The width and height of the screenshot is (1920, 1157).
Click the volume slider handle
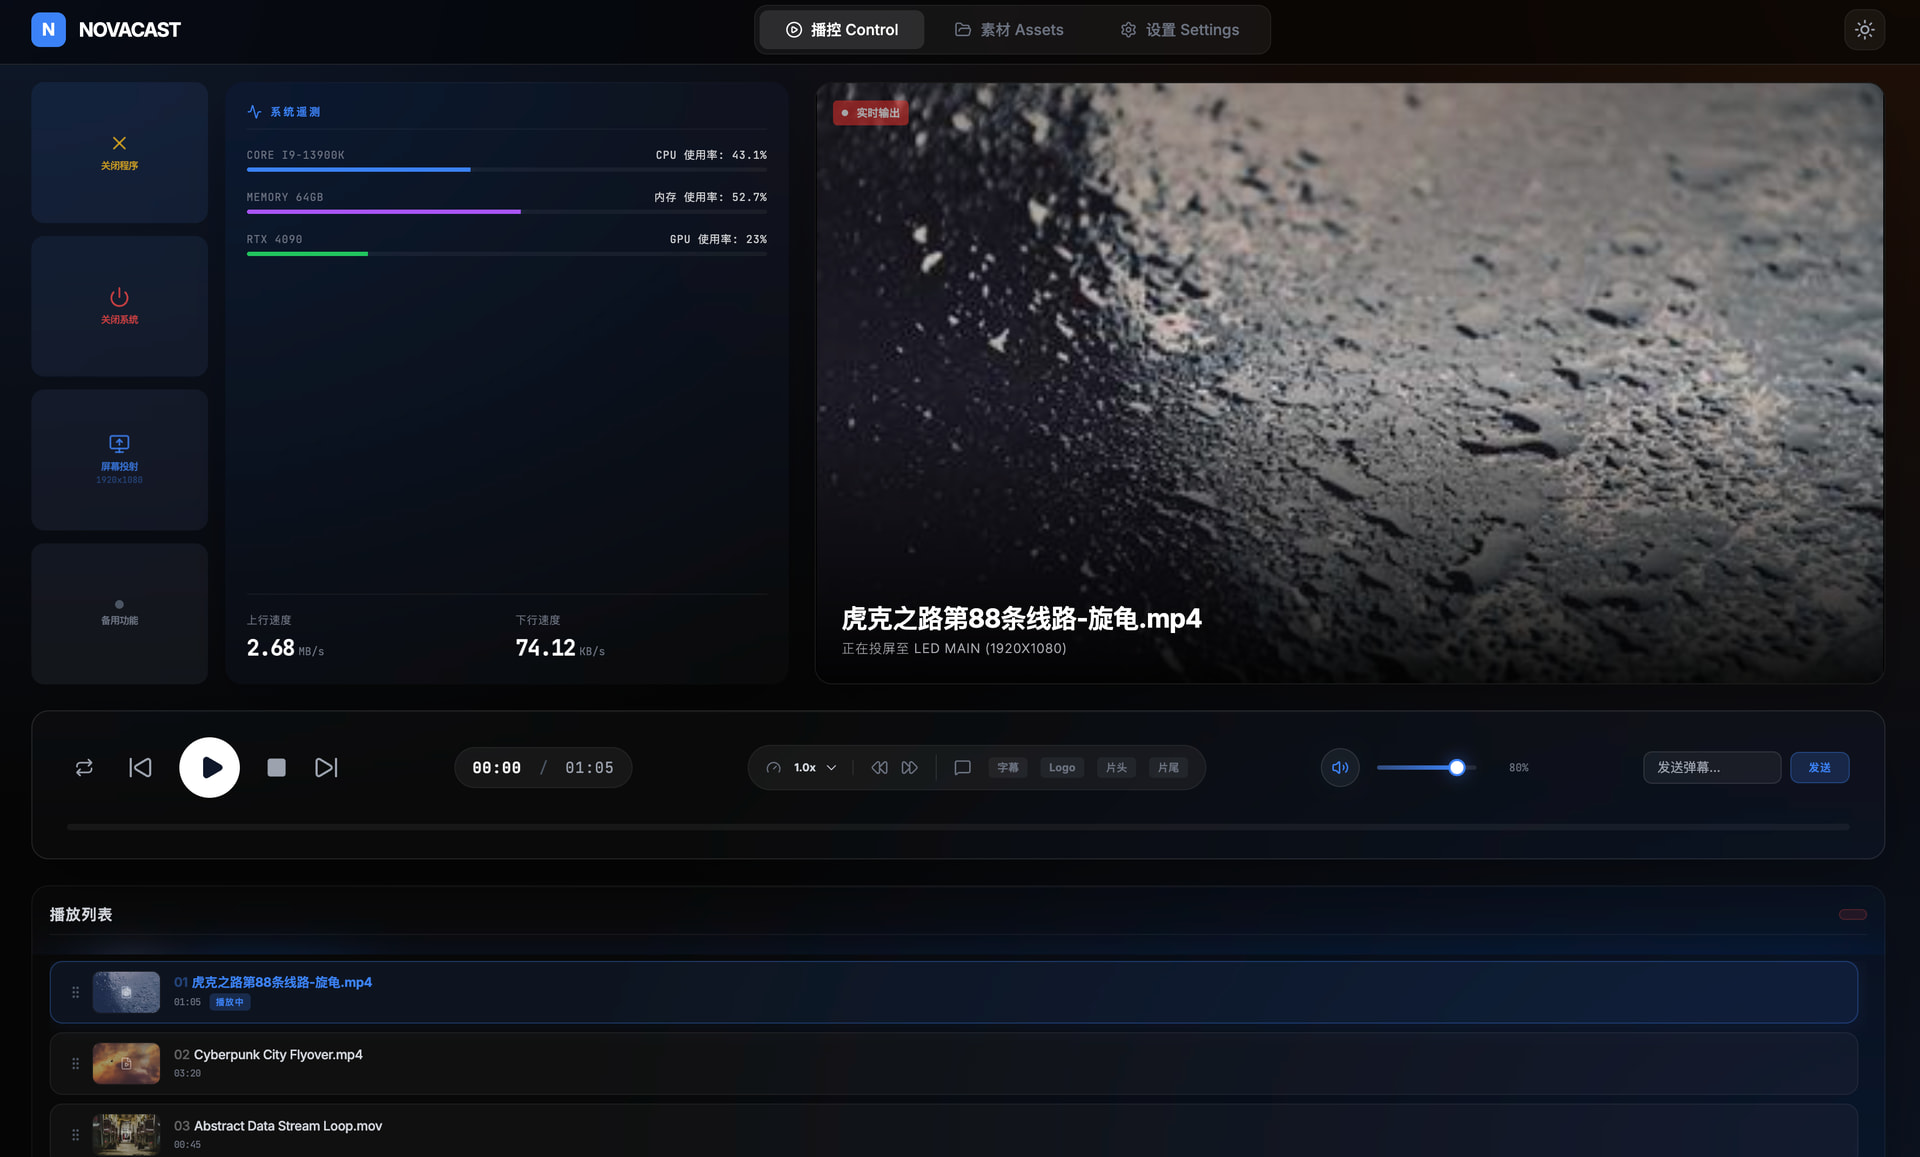point(1456,767)
